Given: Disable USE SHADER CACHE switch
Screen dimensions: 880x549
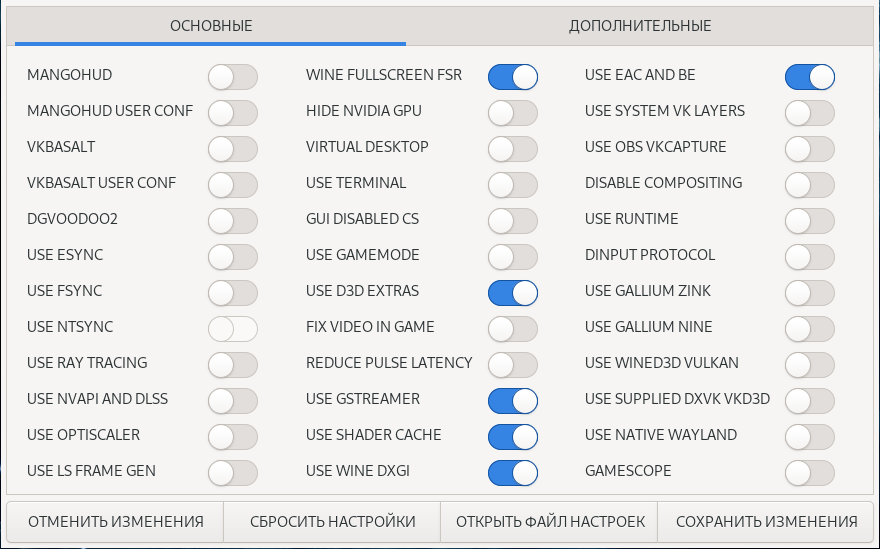Looking at the screenshot, I should pyautogui.click(x=513, y=436).
